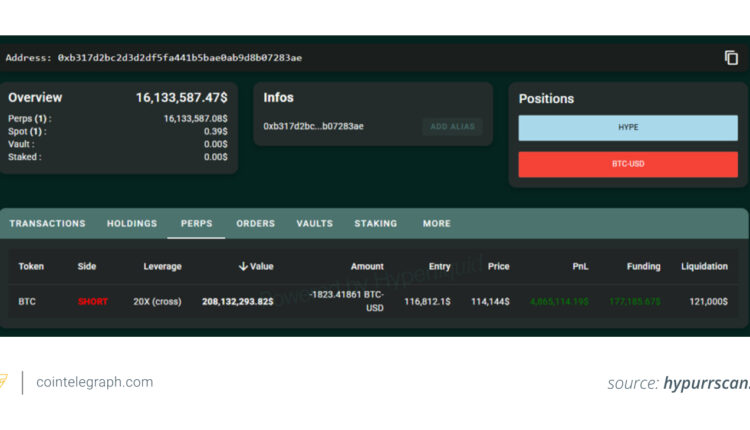750x430 pixels.
Task: Go to the ORDERS tab
Action: tap(255, 224)
